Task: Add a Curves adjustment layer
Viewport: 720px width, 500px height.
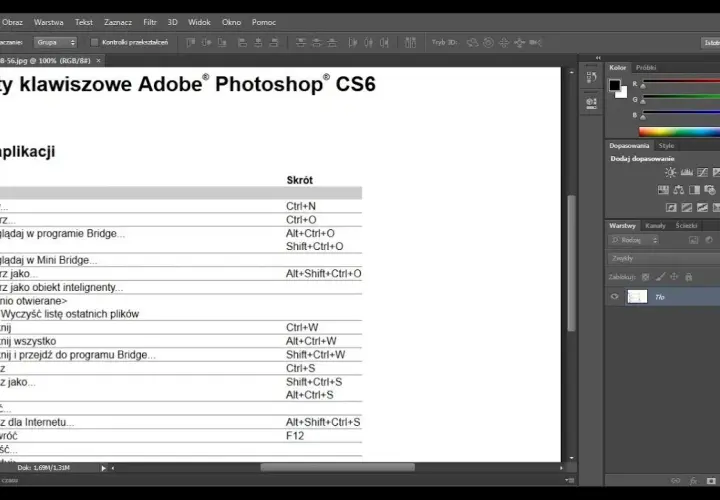Action: coord(702,173)
